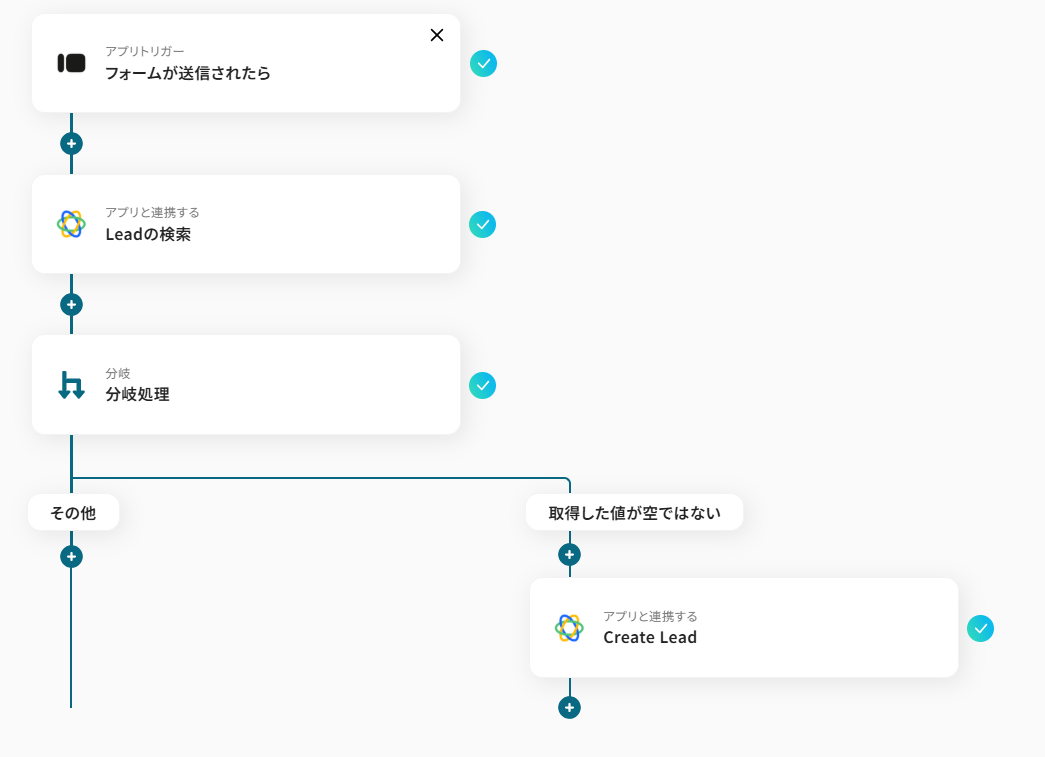Click the 分岐処理 branch icon
This screenshot has width=1045, height=757.
(x=71, y=385)
